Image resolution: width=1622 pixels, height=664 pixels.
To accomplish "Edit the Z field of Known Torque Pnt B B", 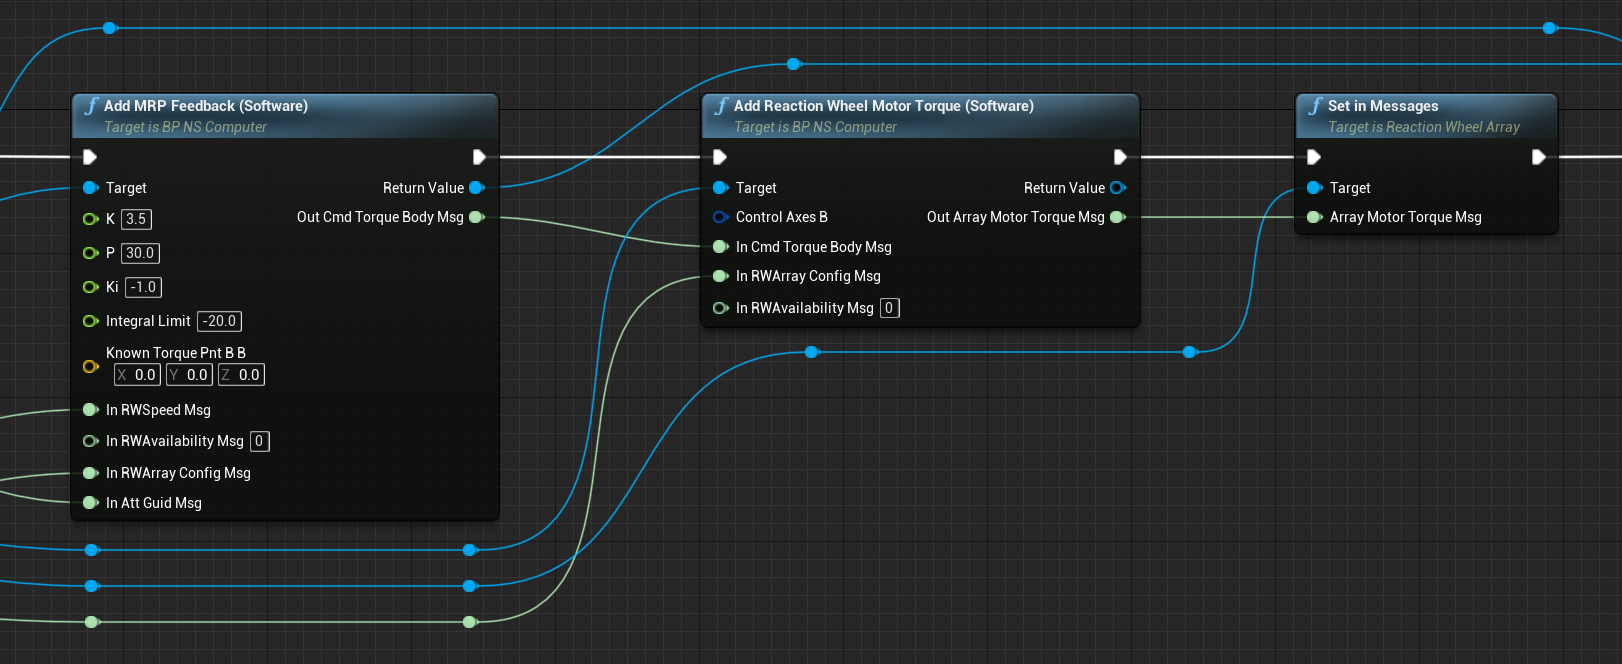I will click(241, 375).
